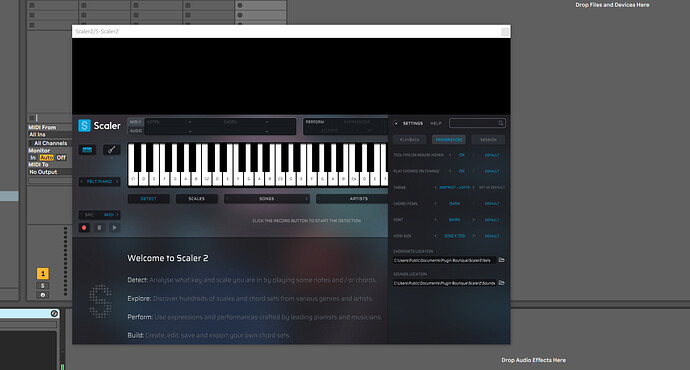The image size is (690, 370).
Task: Open the Help section
Action: pos(436,123)
